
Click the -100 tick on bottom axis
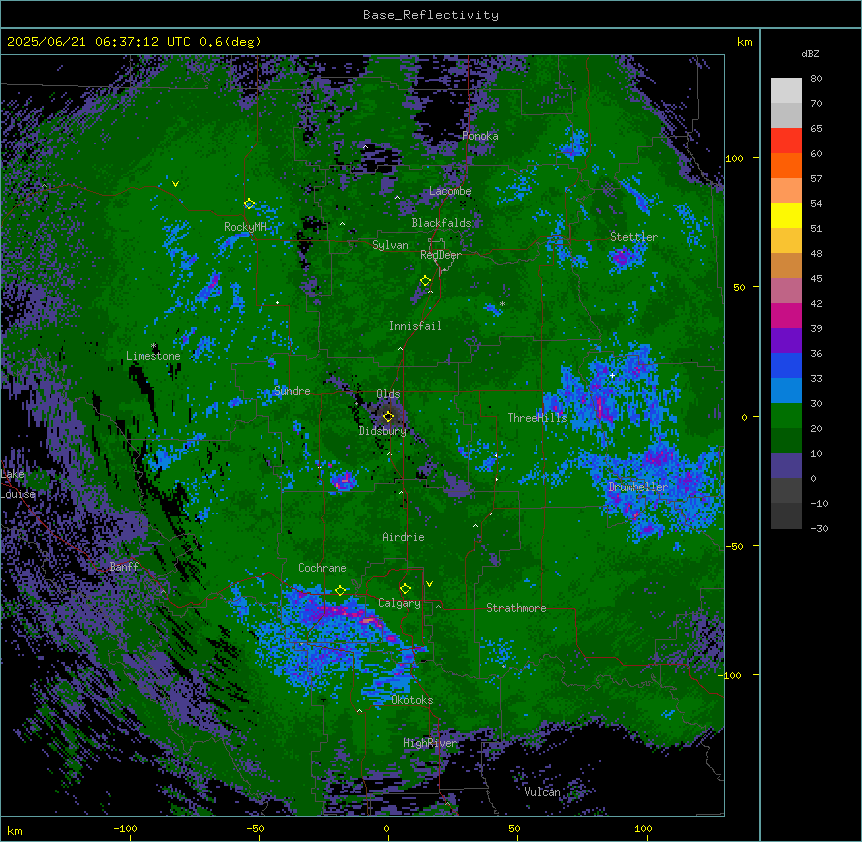[125, 828]
